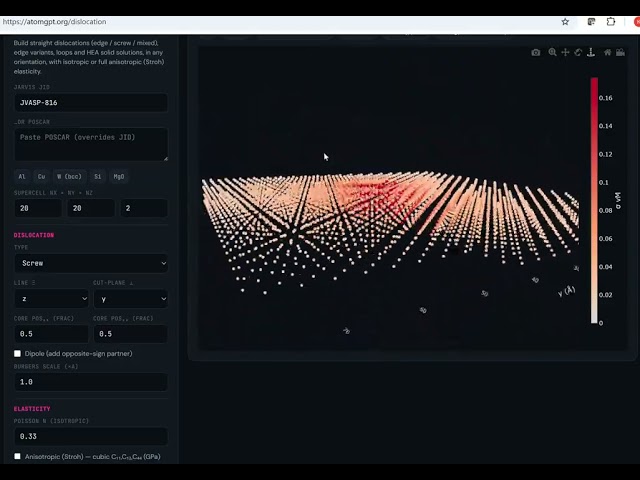Expand the Line direction dropdown set to z

click(51, 299)
